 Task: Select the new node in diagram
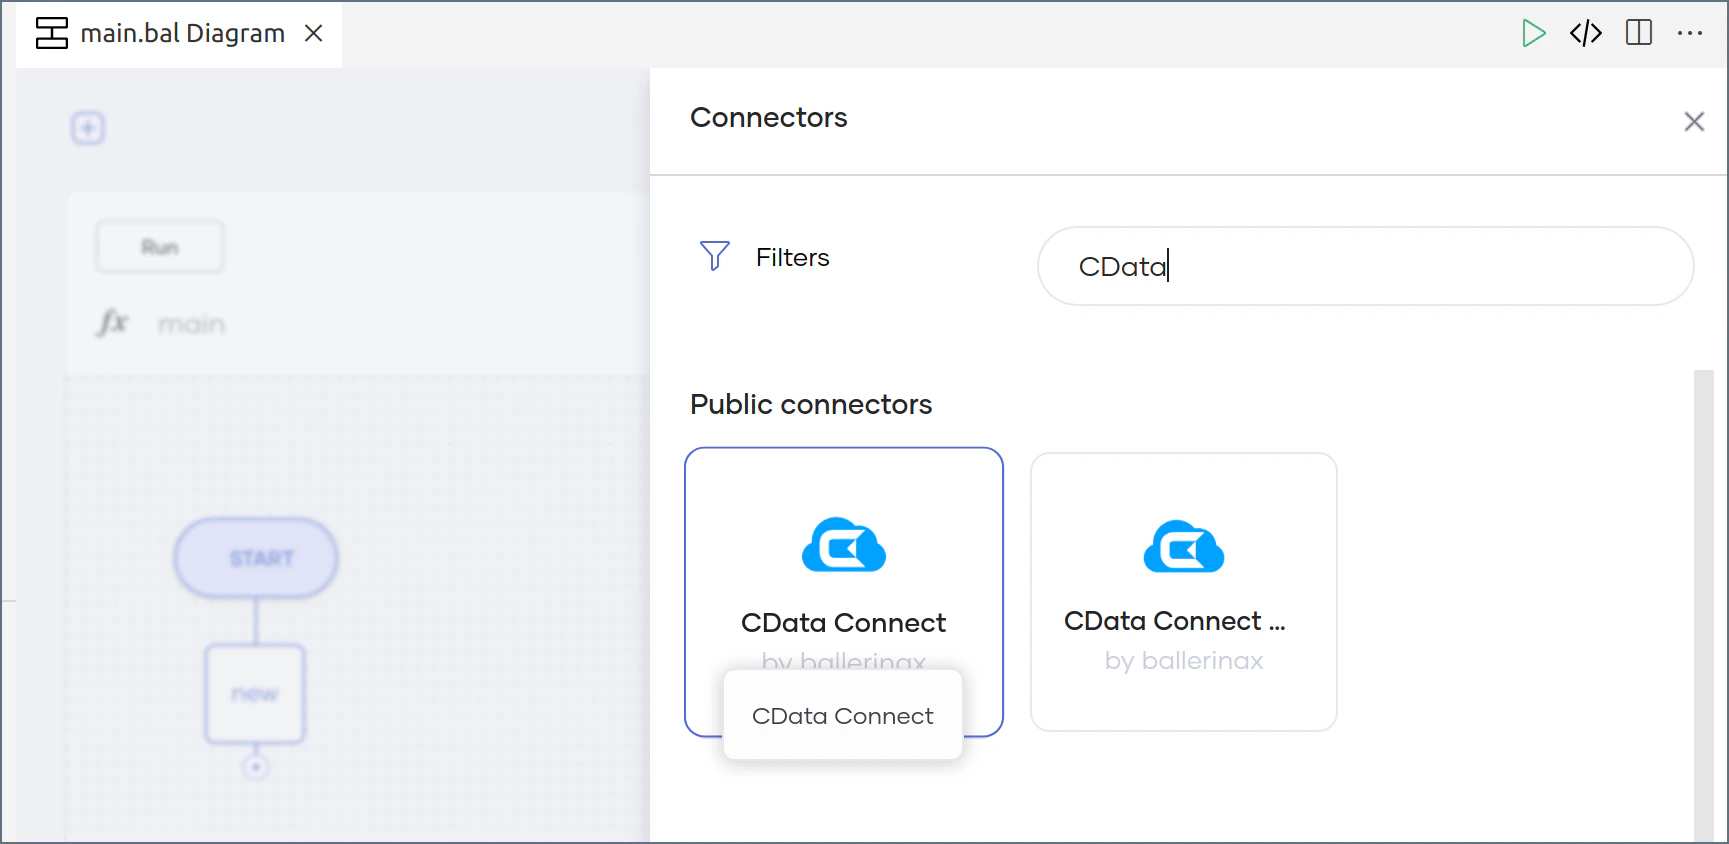pyautogui.click(x=255, y=693)
